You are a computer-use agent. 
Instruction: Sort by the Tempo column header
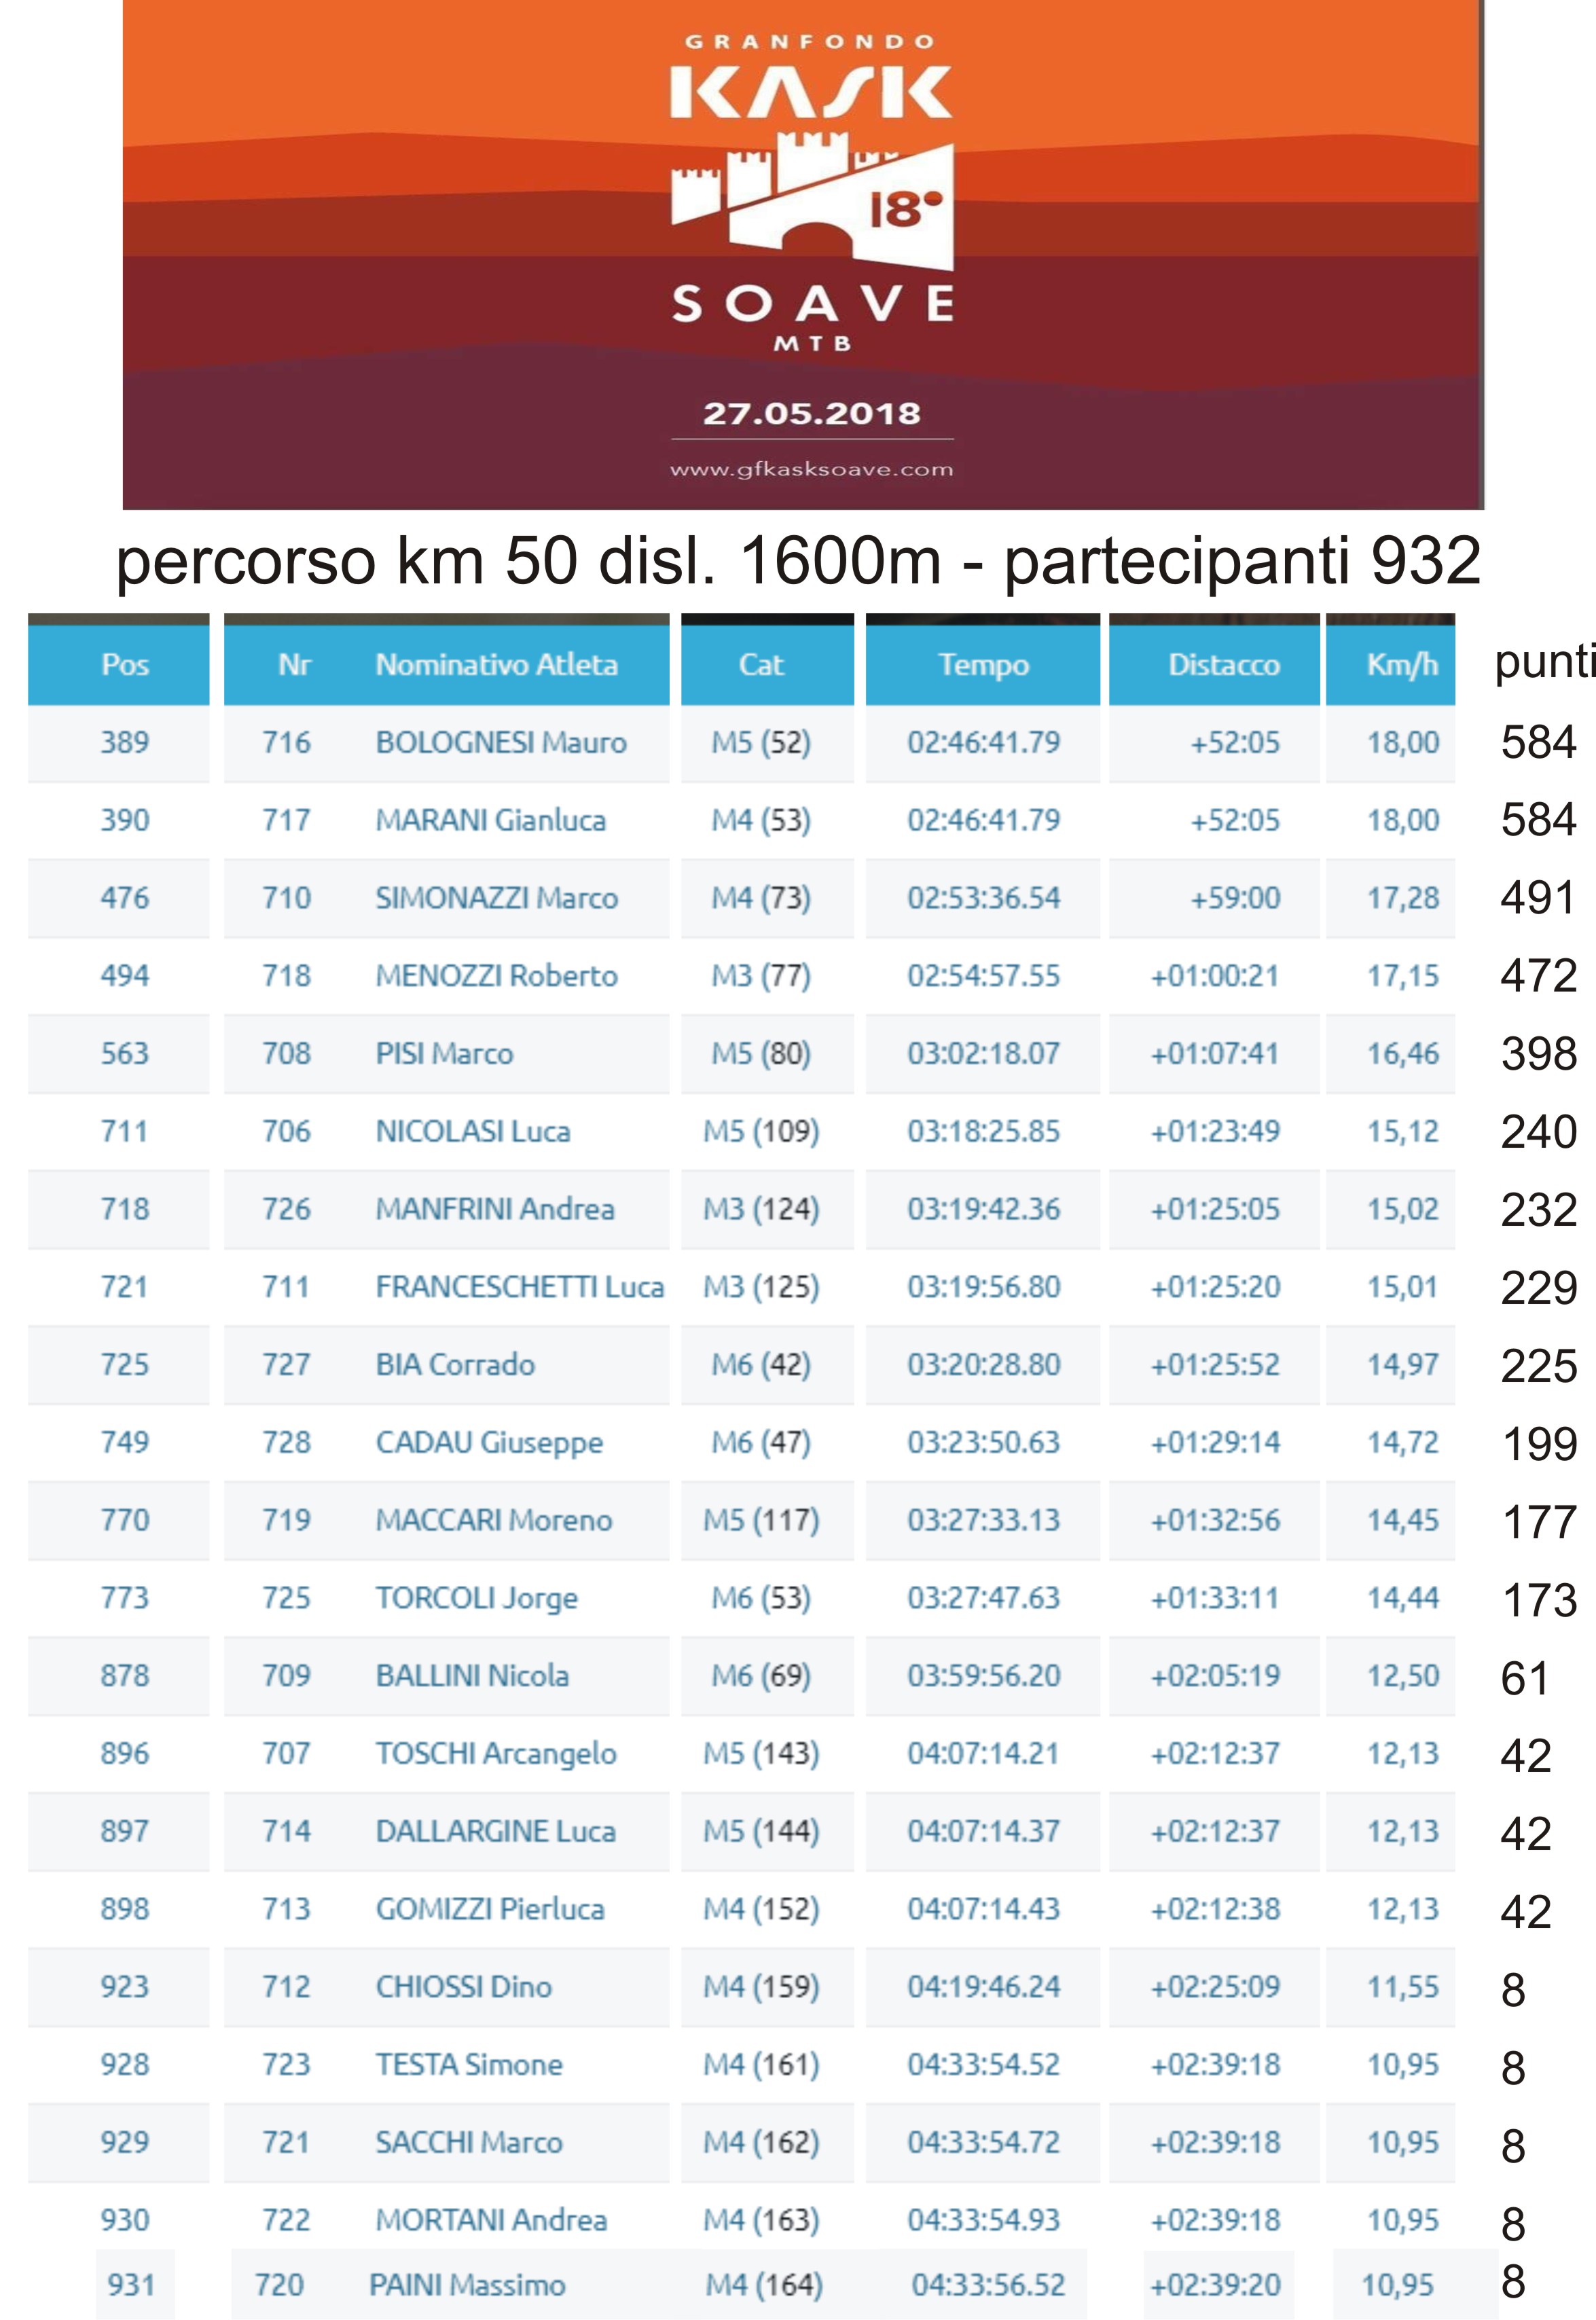coord(983,664)
